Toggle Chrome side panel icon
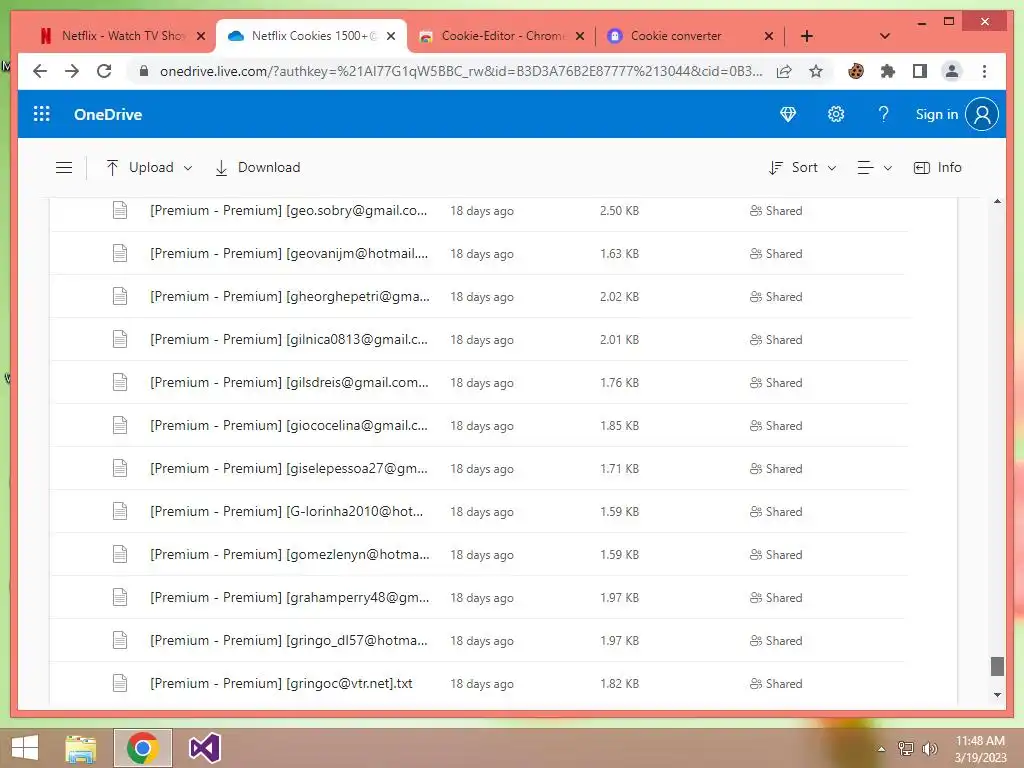 point(920,71)
